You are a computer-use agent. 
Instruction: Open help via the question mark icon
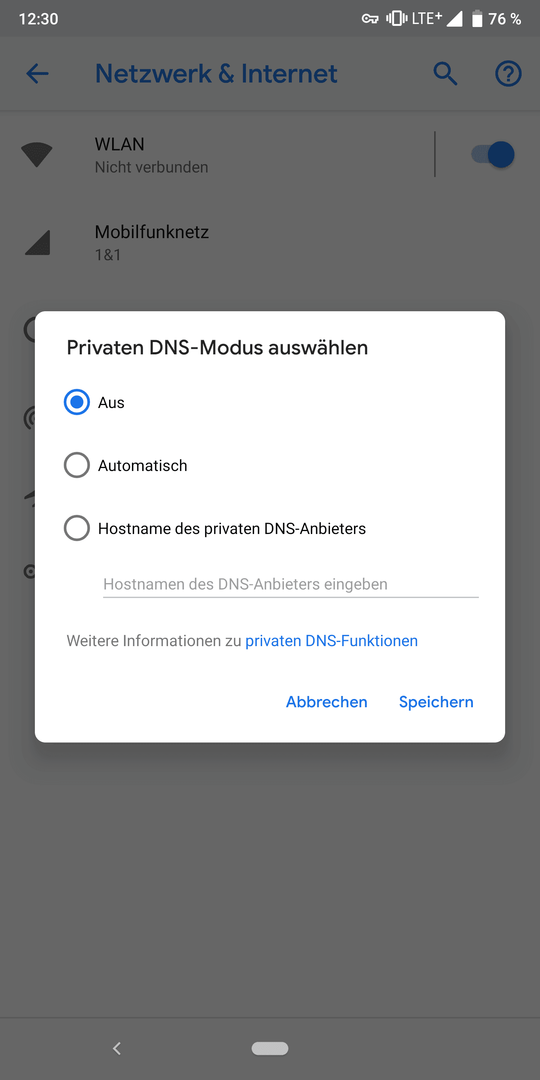[x=508, y=74]
